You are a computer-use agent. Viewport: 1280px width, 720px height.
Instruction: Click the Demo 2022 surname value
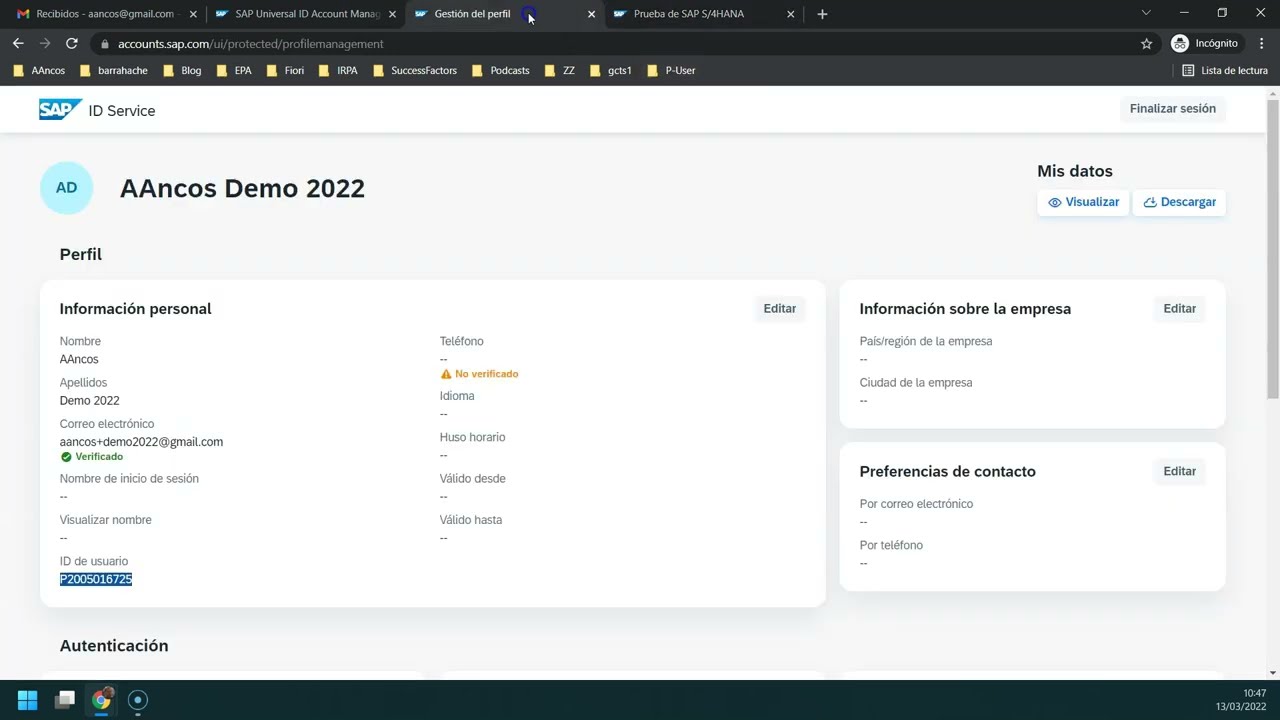[89, 401]
